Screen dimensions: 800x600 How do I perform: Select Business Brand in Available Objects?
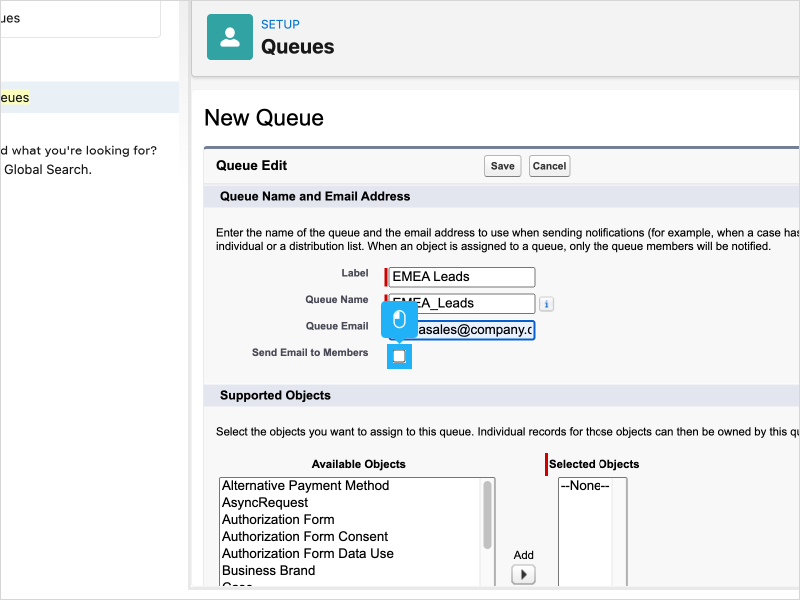[x=268, y=570]
